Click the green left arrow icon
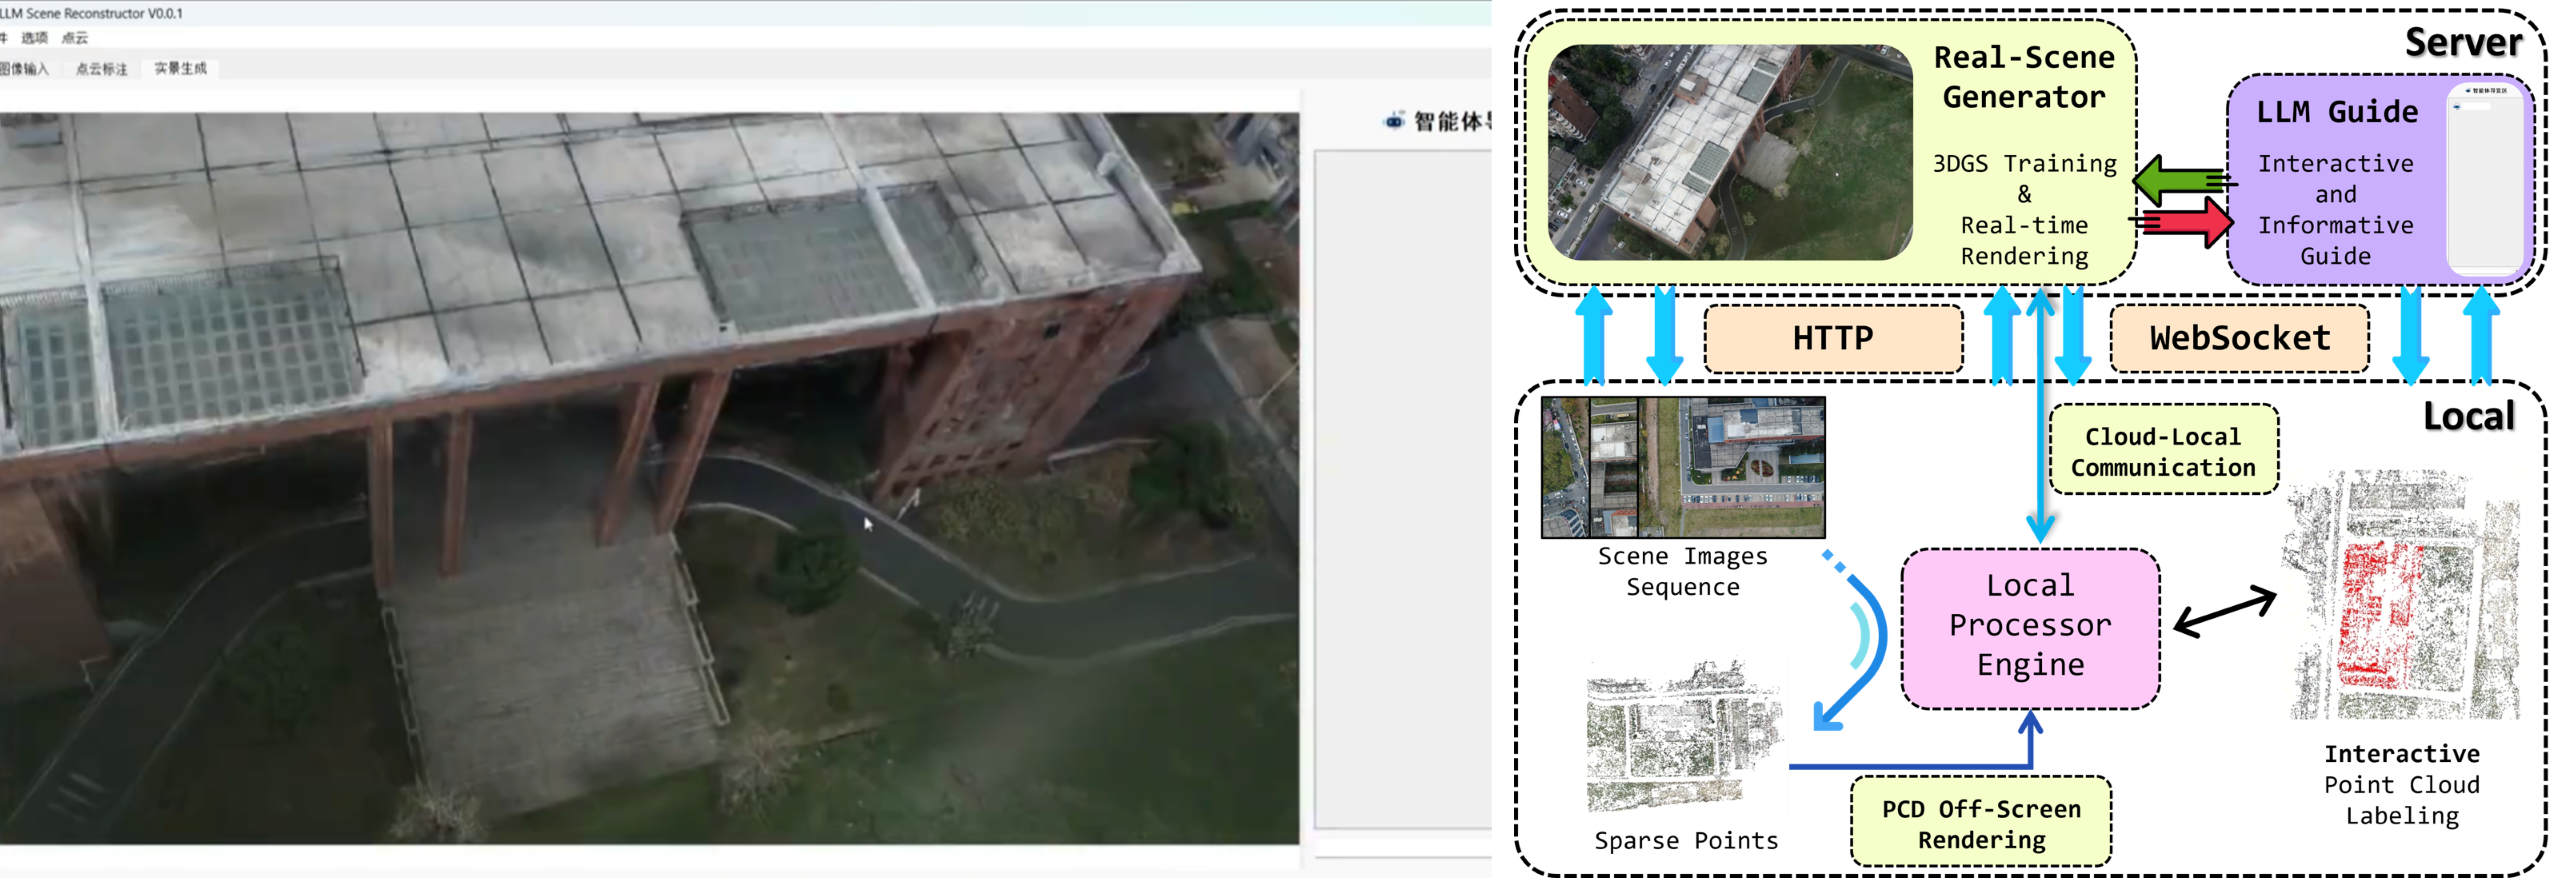The image size is (2554, 878). point(2183,180)
